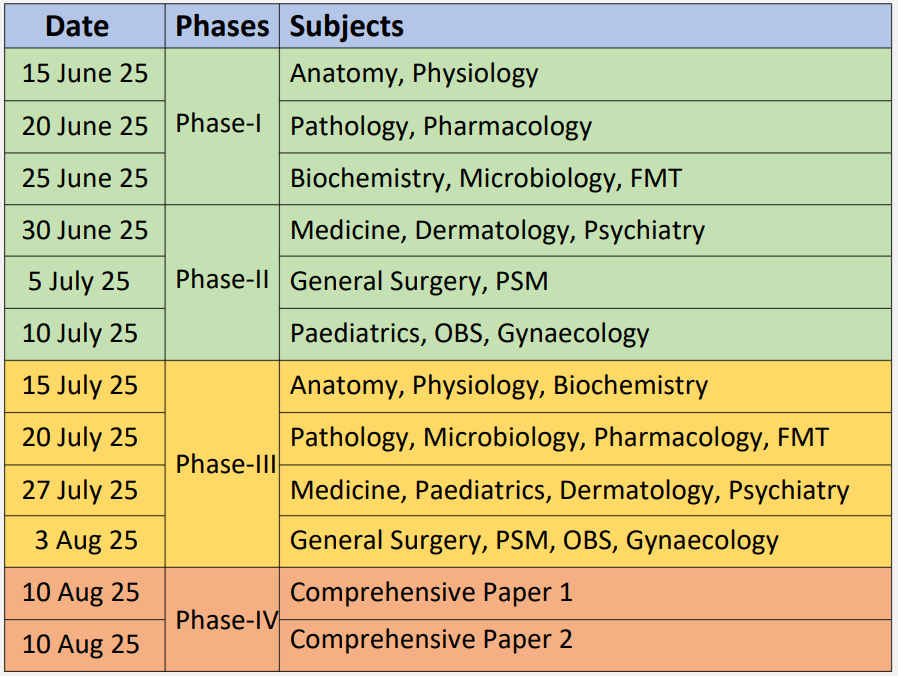Click the Phases column header

(222, 26)
